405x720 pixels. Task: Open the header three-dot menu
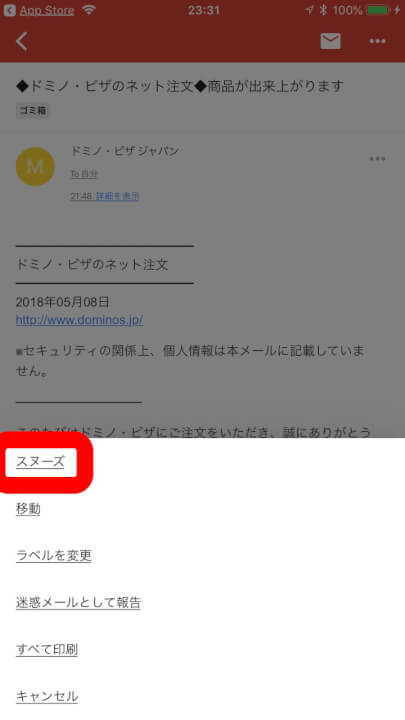377,41
